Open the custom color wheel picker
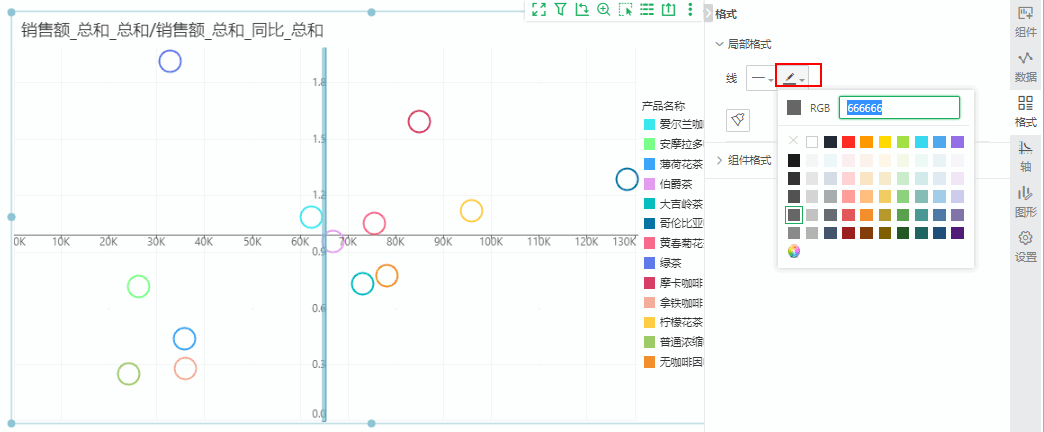 [x=794, y=251]
